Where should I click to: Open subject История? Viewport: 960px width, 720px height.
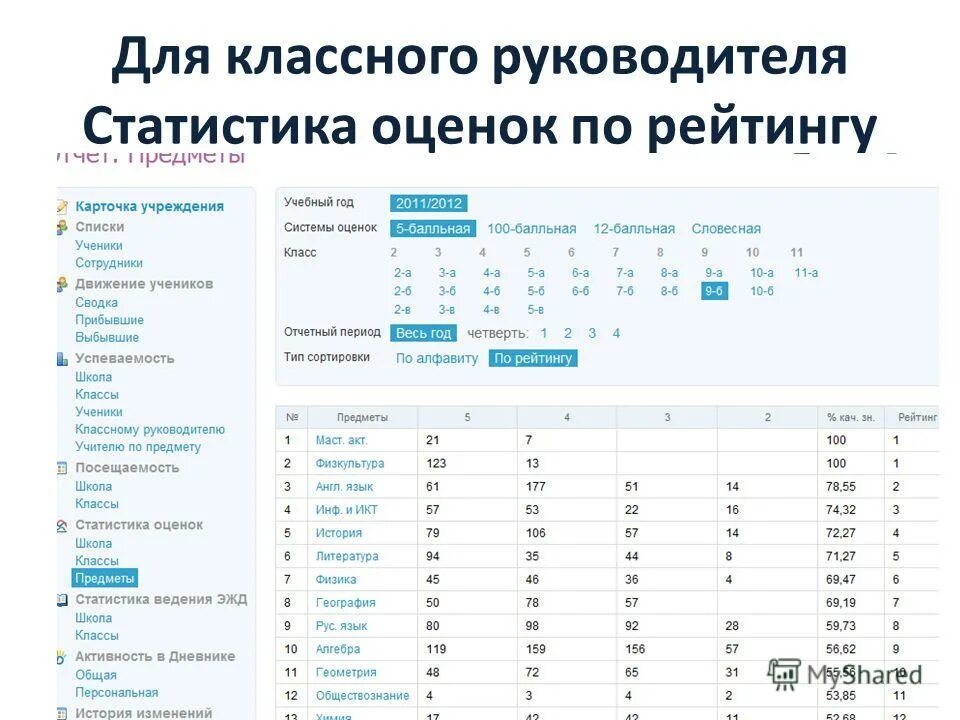pyautogui.click(x=339, y=533)
